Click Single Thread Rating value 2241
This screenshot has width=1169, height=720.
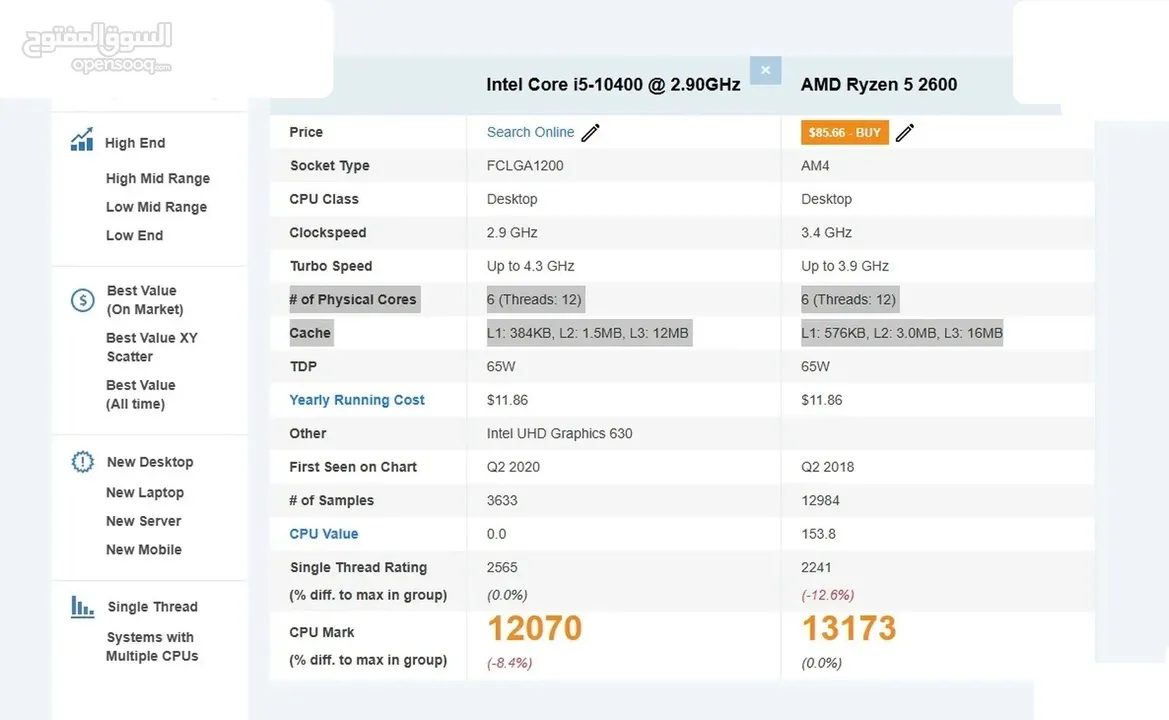[816, 567]
